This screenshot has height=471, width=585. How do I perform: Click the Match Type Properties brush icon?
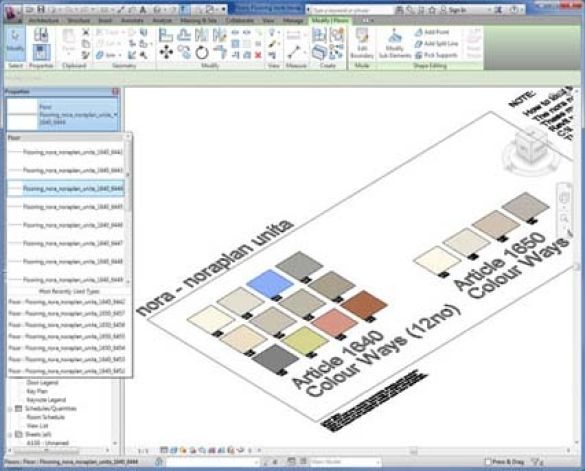tap(86, 55)
